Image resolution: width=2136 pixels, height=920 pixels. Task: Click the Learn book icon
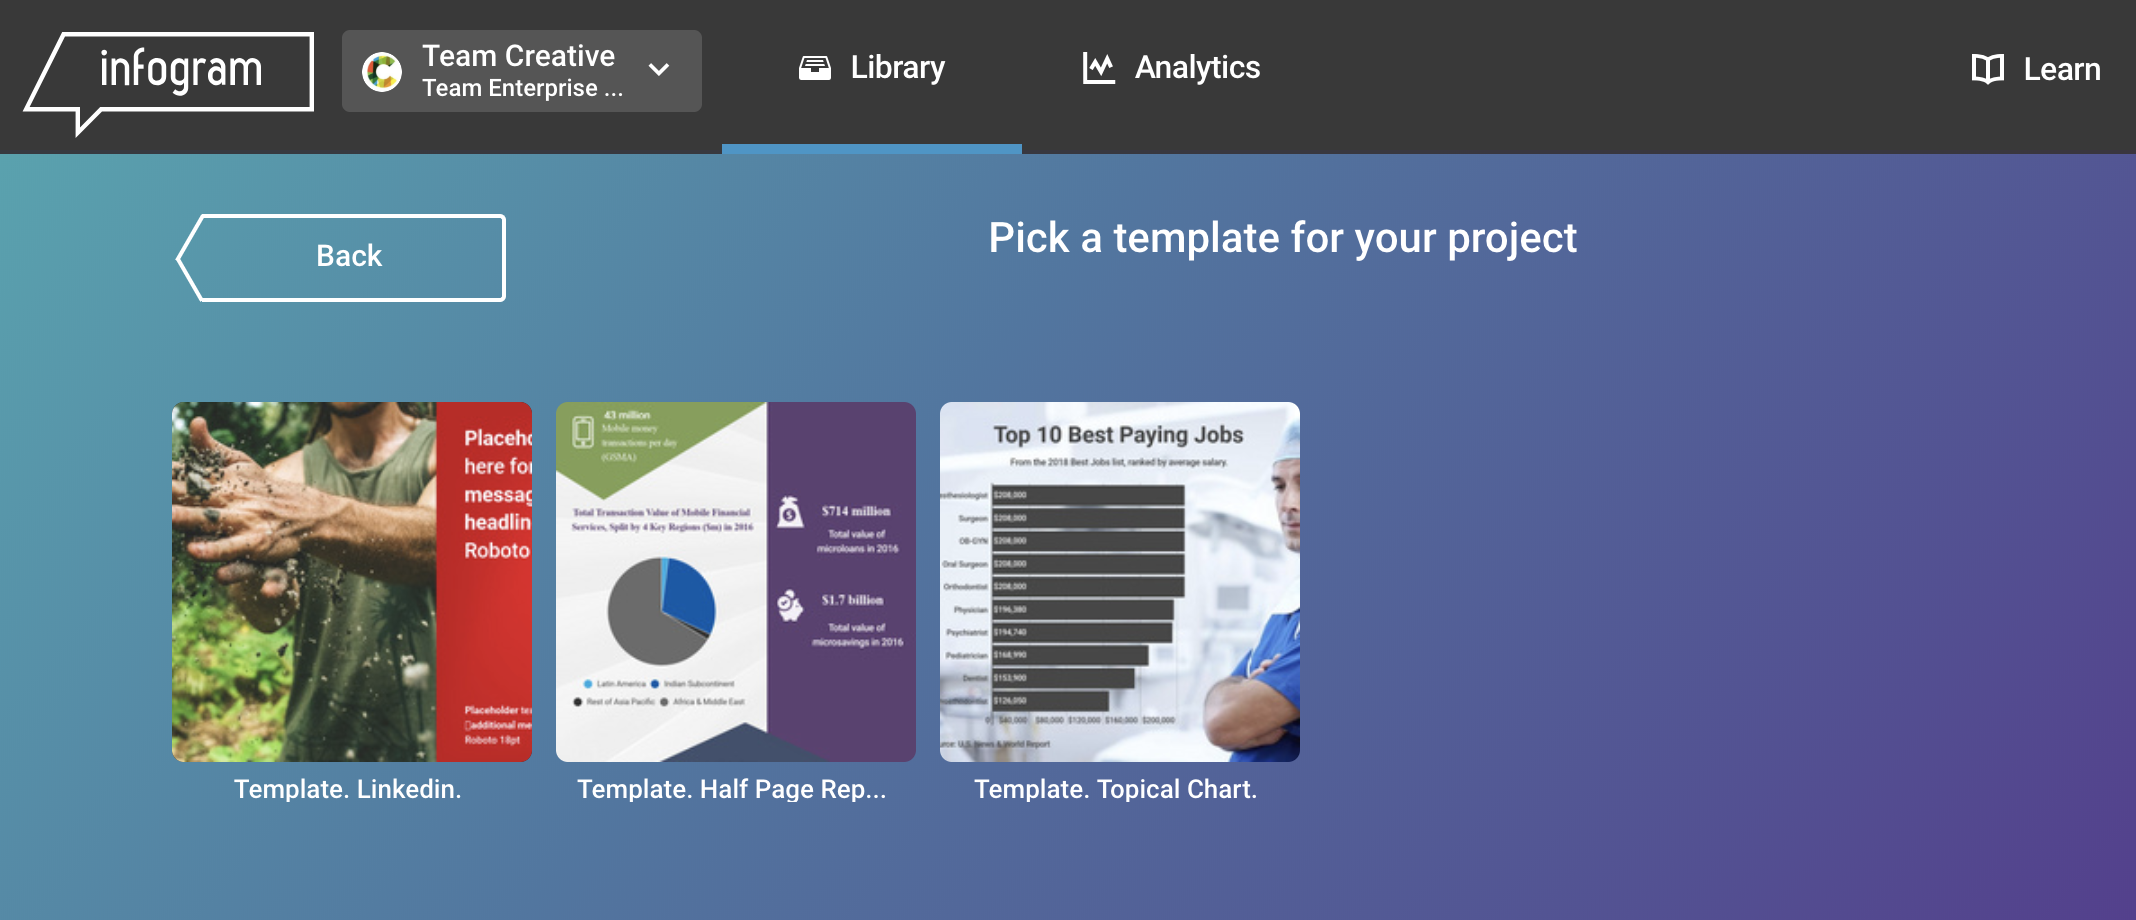(1987, 69)
